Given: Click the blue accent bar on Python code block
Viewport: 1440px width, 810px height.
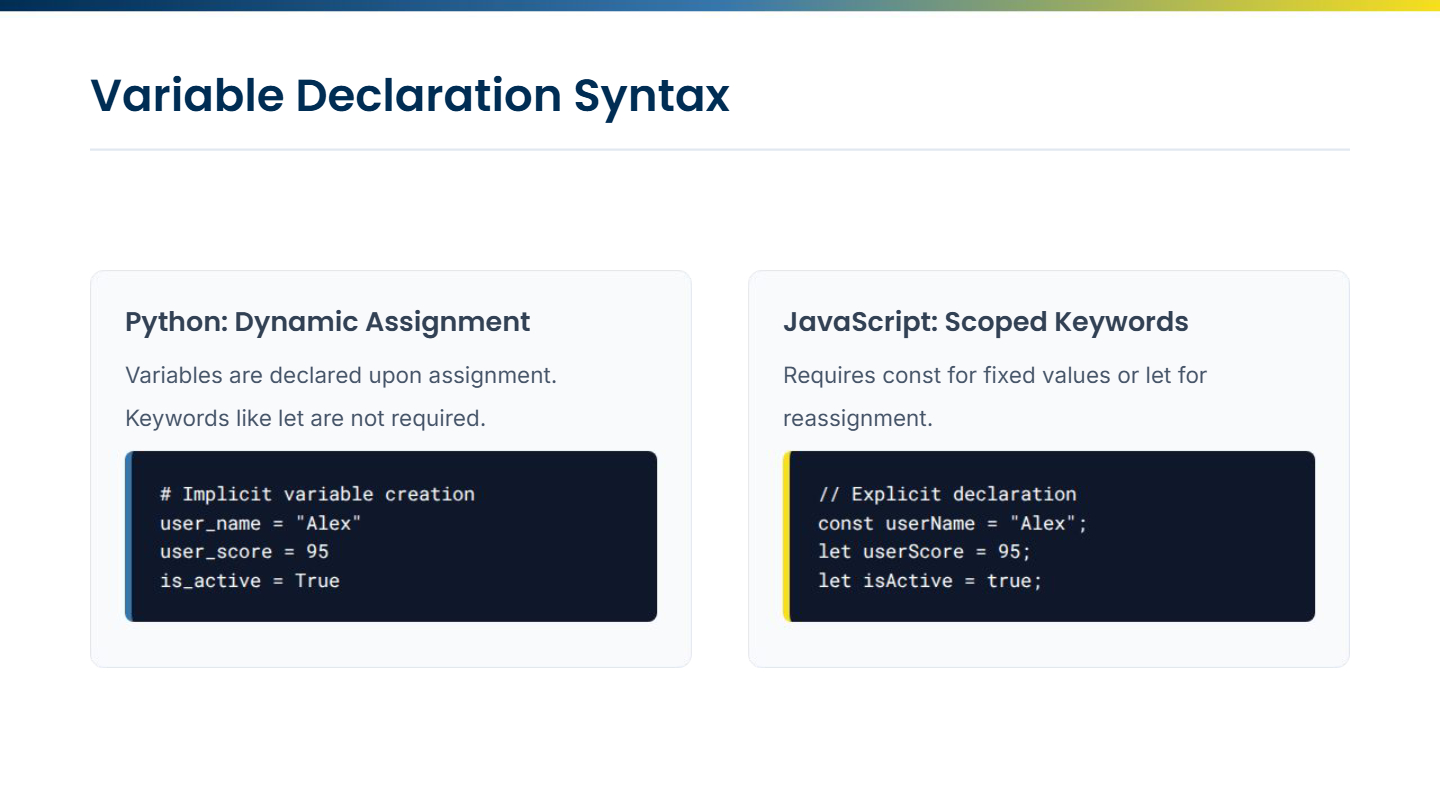Looking at the screenshot, I should 128,536.
